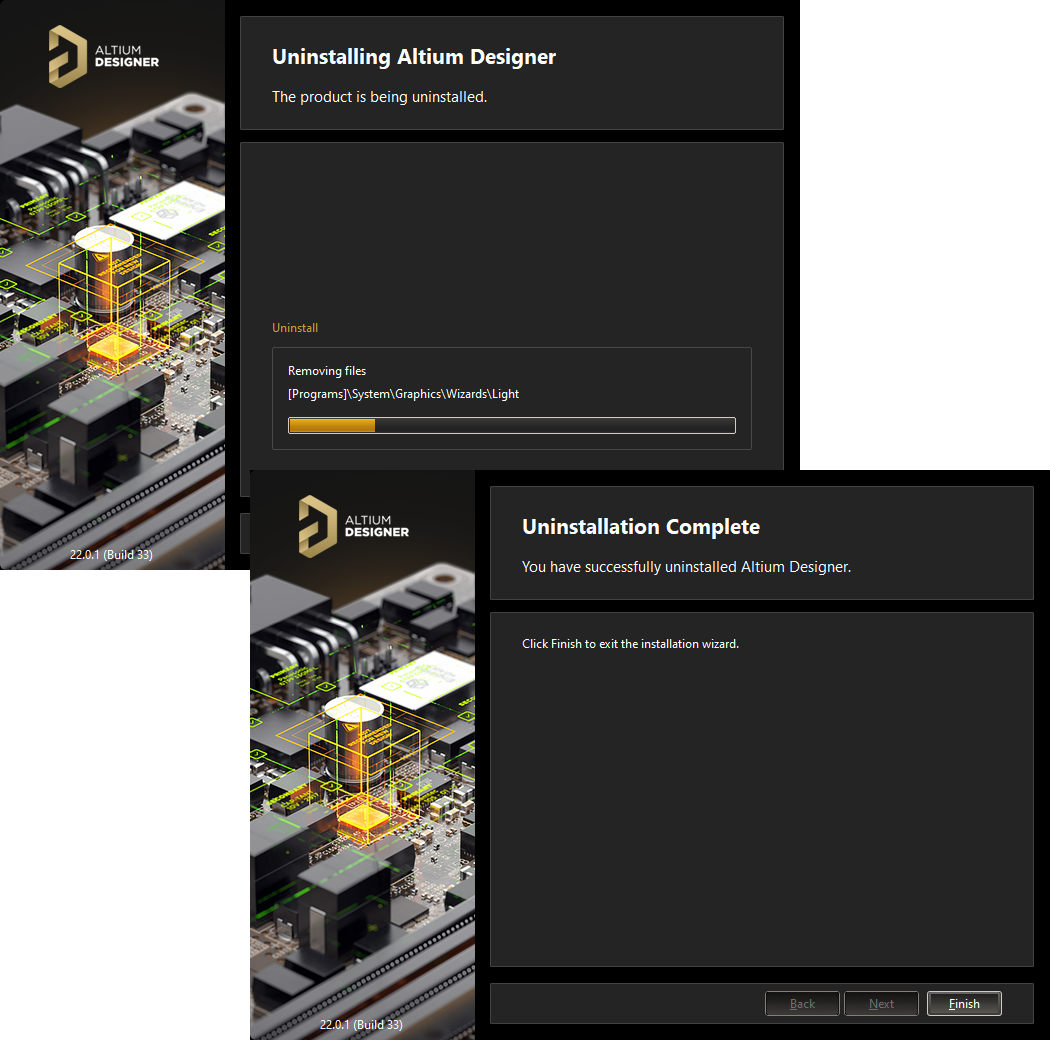Click the "Click Finish to exit" instruction text
The height and width of the screenshot is (1040, 1050).
click(630, 644)
